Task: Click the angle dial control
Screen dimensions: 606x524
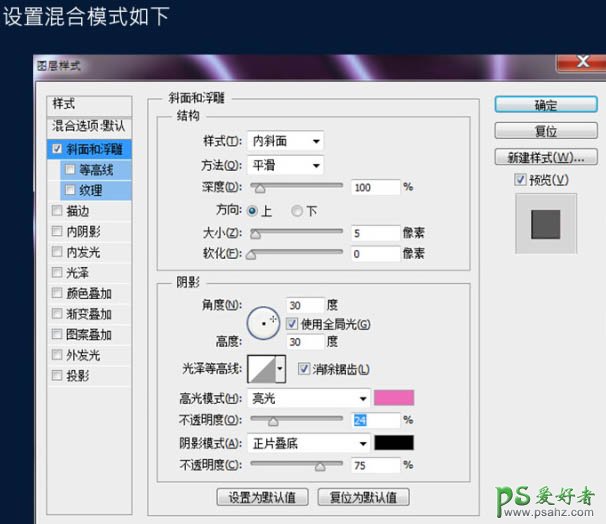Action: click(x=264, y=322)
